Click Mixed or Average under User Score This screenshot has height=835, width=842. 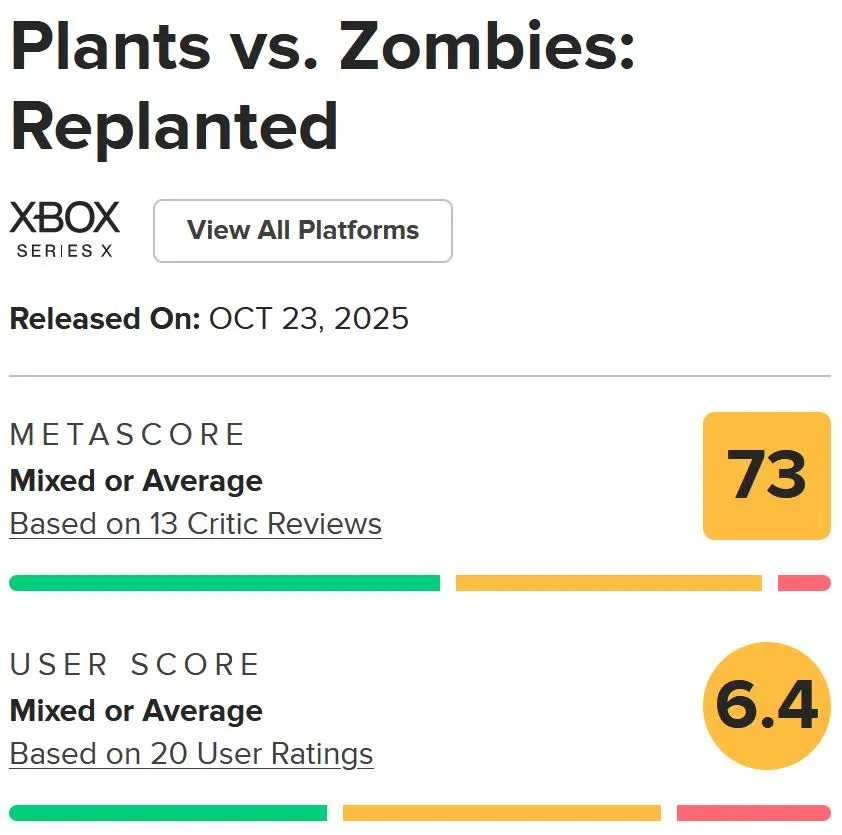[x=136, y=711]
